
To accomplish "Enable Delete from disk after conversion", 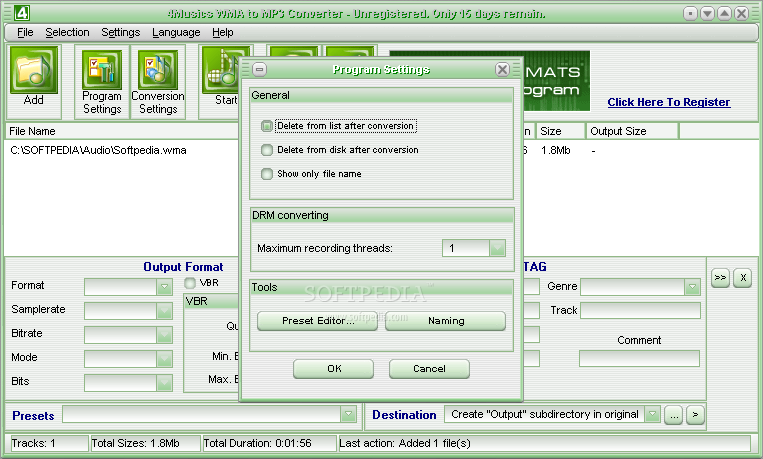I will [267, 150].
